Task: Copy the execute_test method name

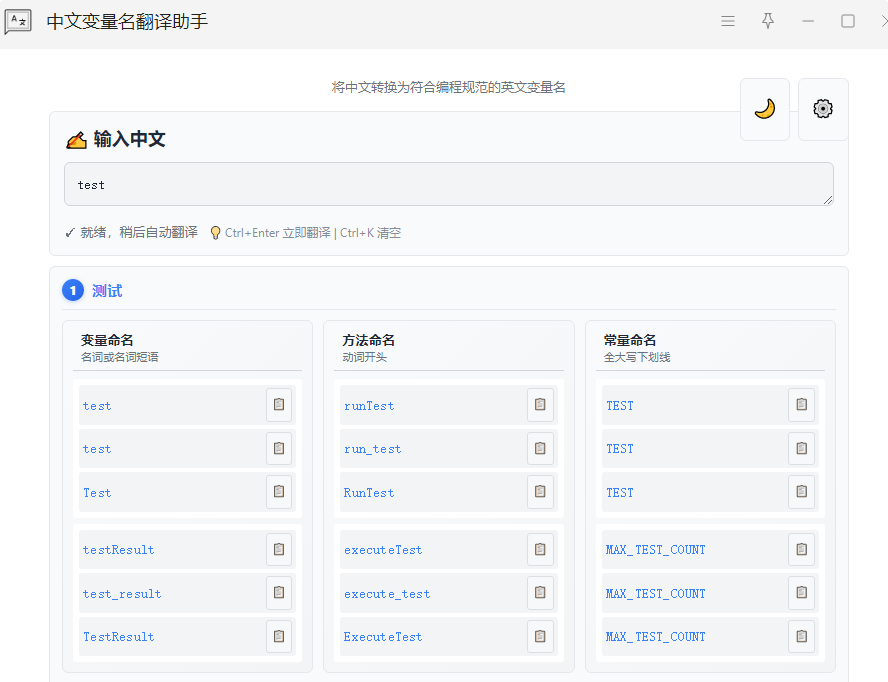Action: pos(540,593)
